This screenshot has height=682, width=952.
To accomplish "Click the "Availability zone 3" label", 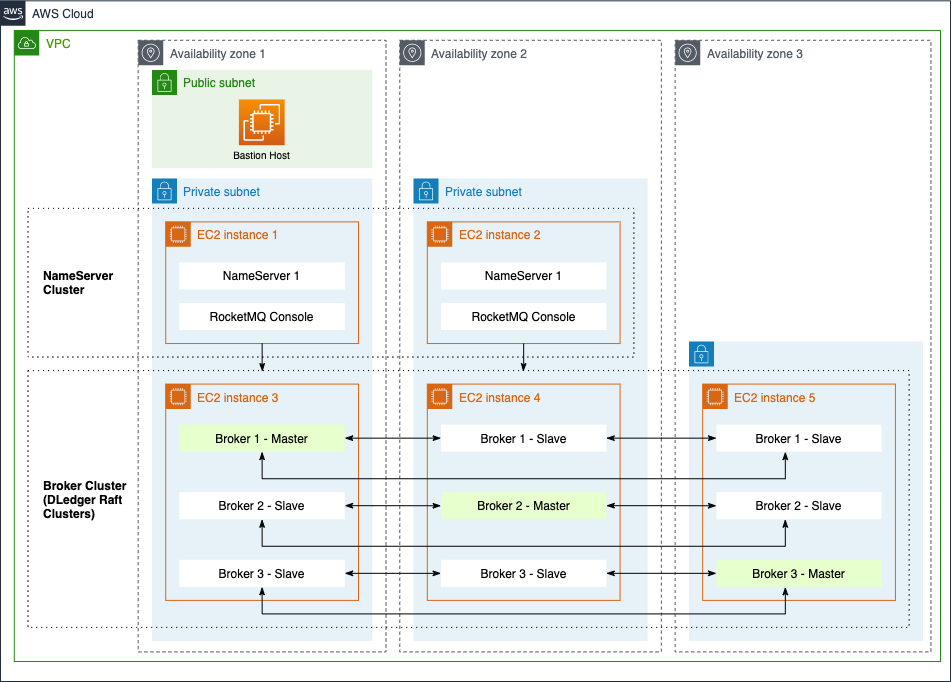I will click(755, 53).
